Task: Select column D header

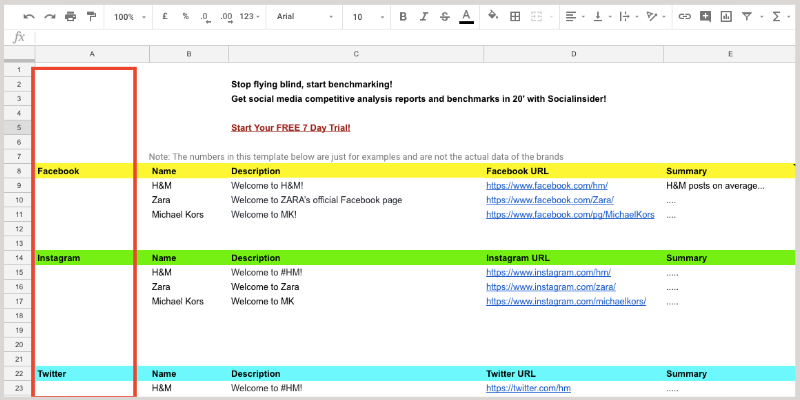Action: coord(573,54)
